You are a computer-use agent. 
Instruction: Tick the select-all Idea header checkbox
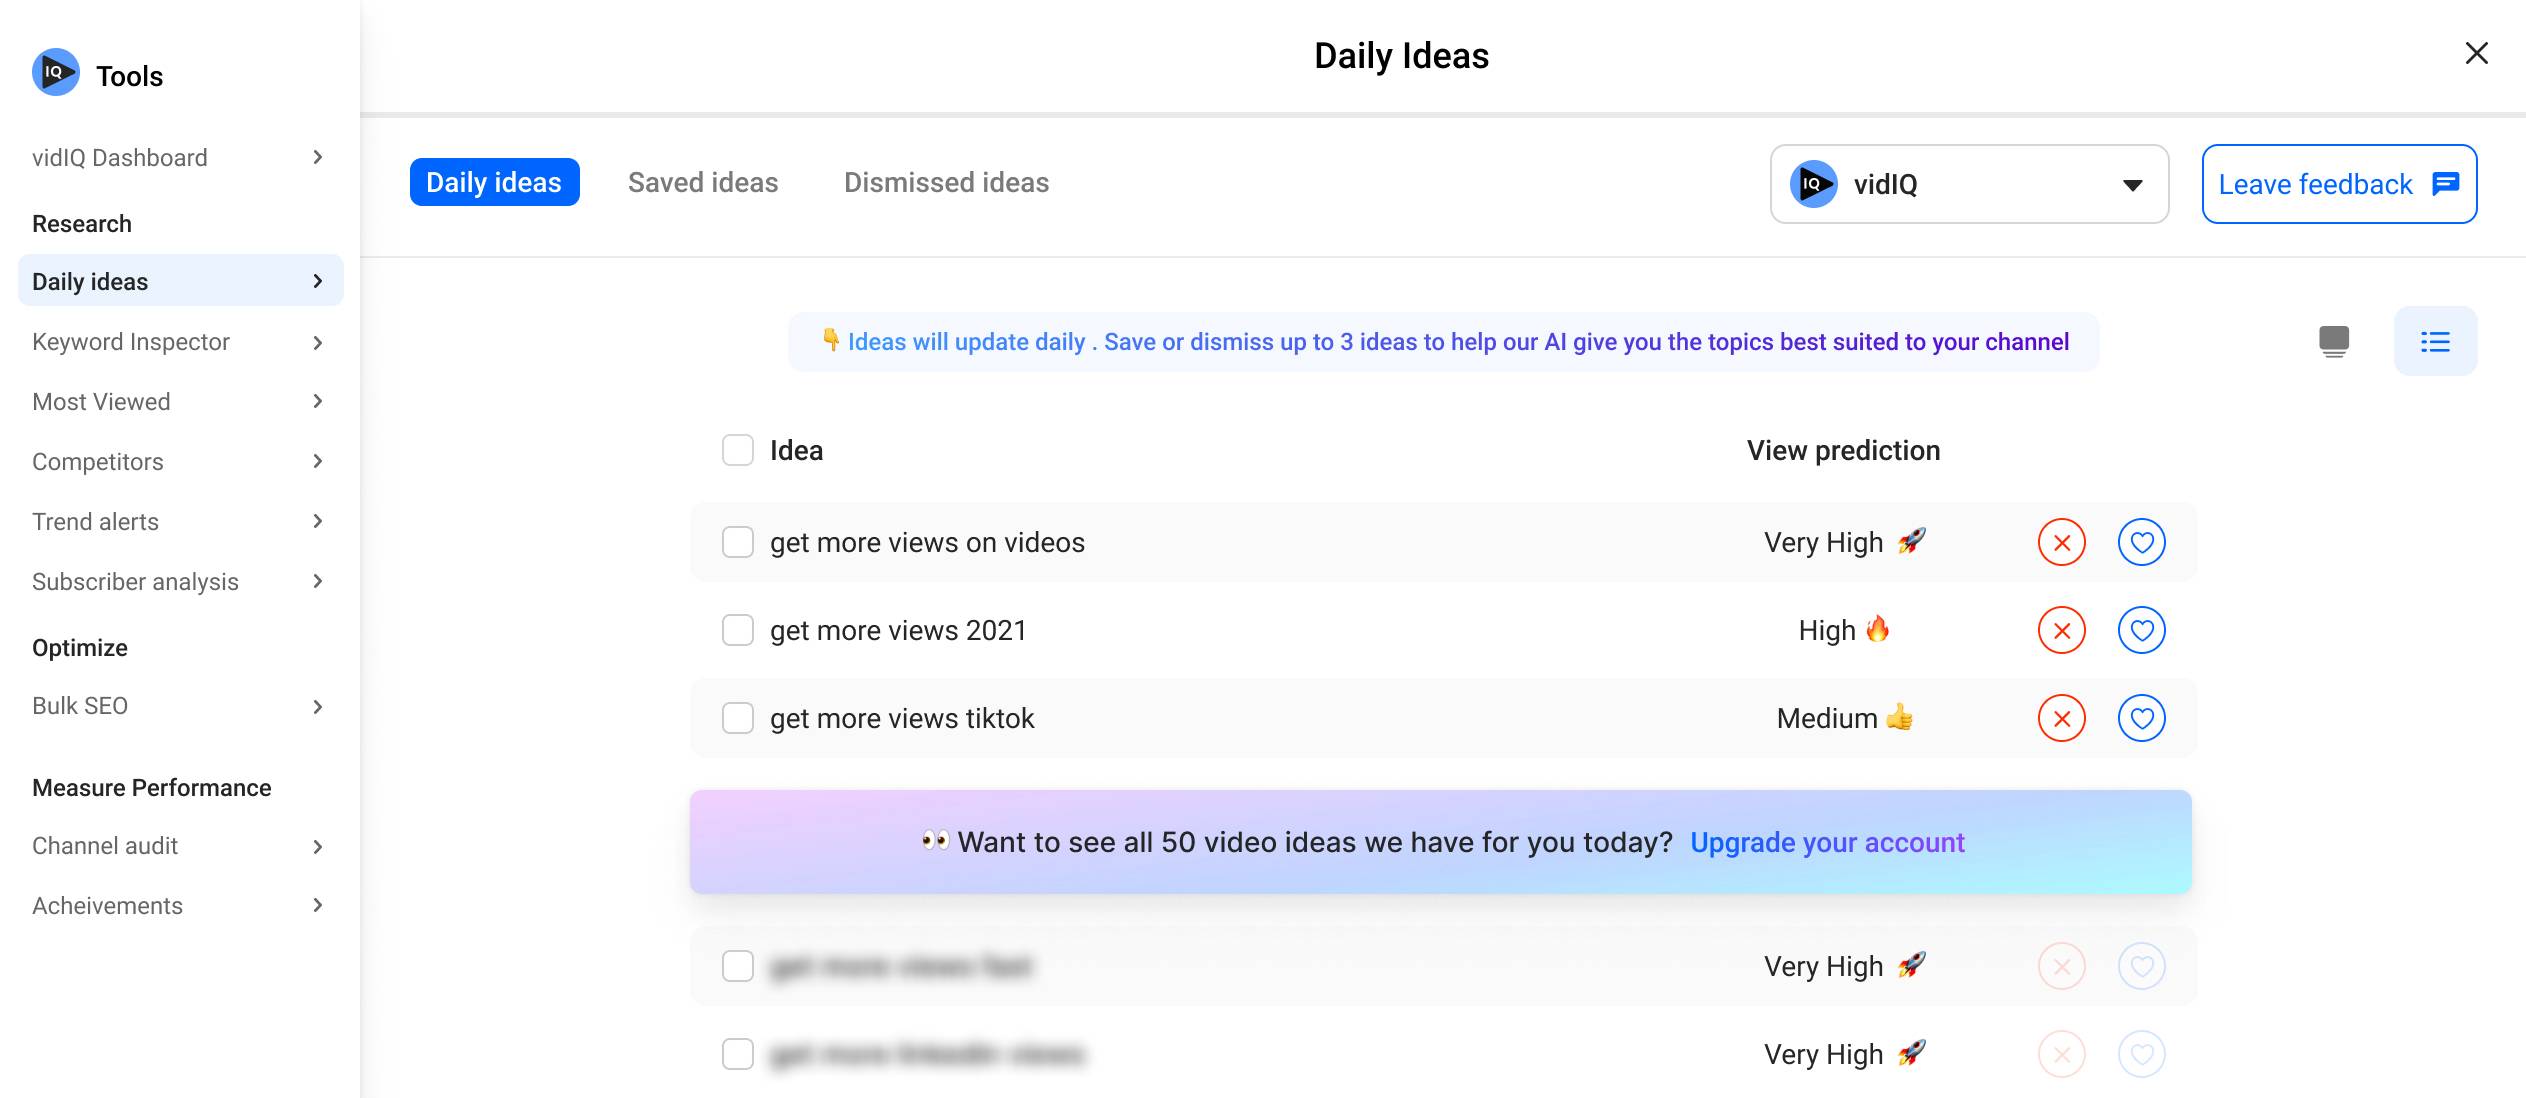738,450
